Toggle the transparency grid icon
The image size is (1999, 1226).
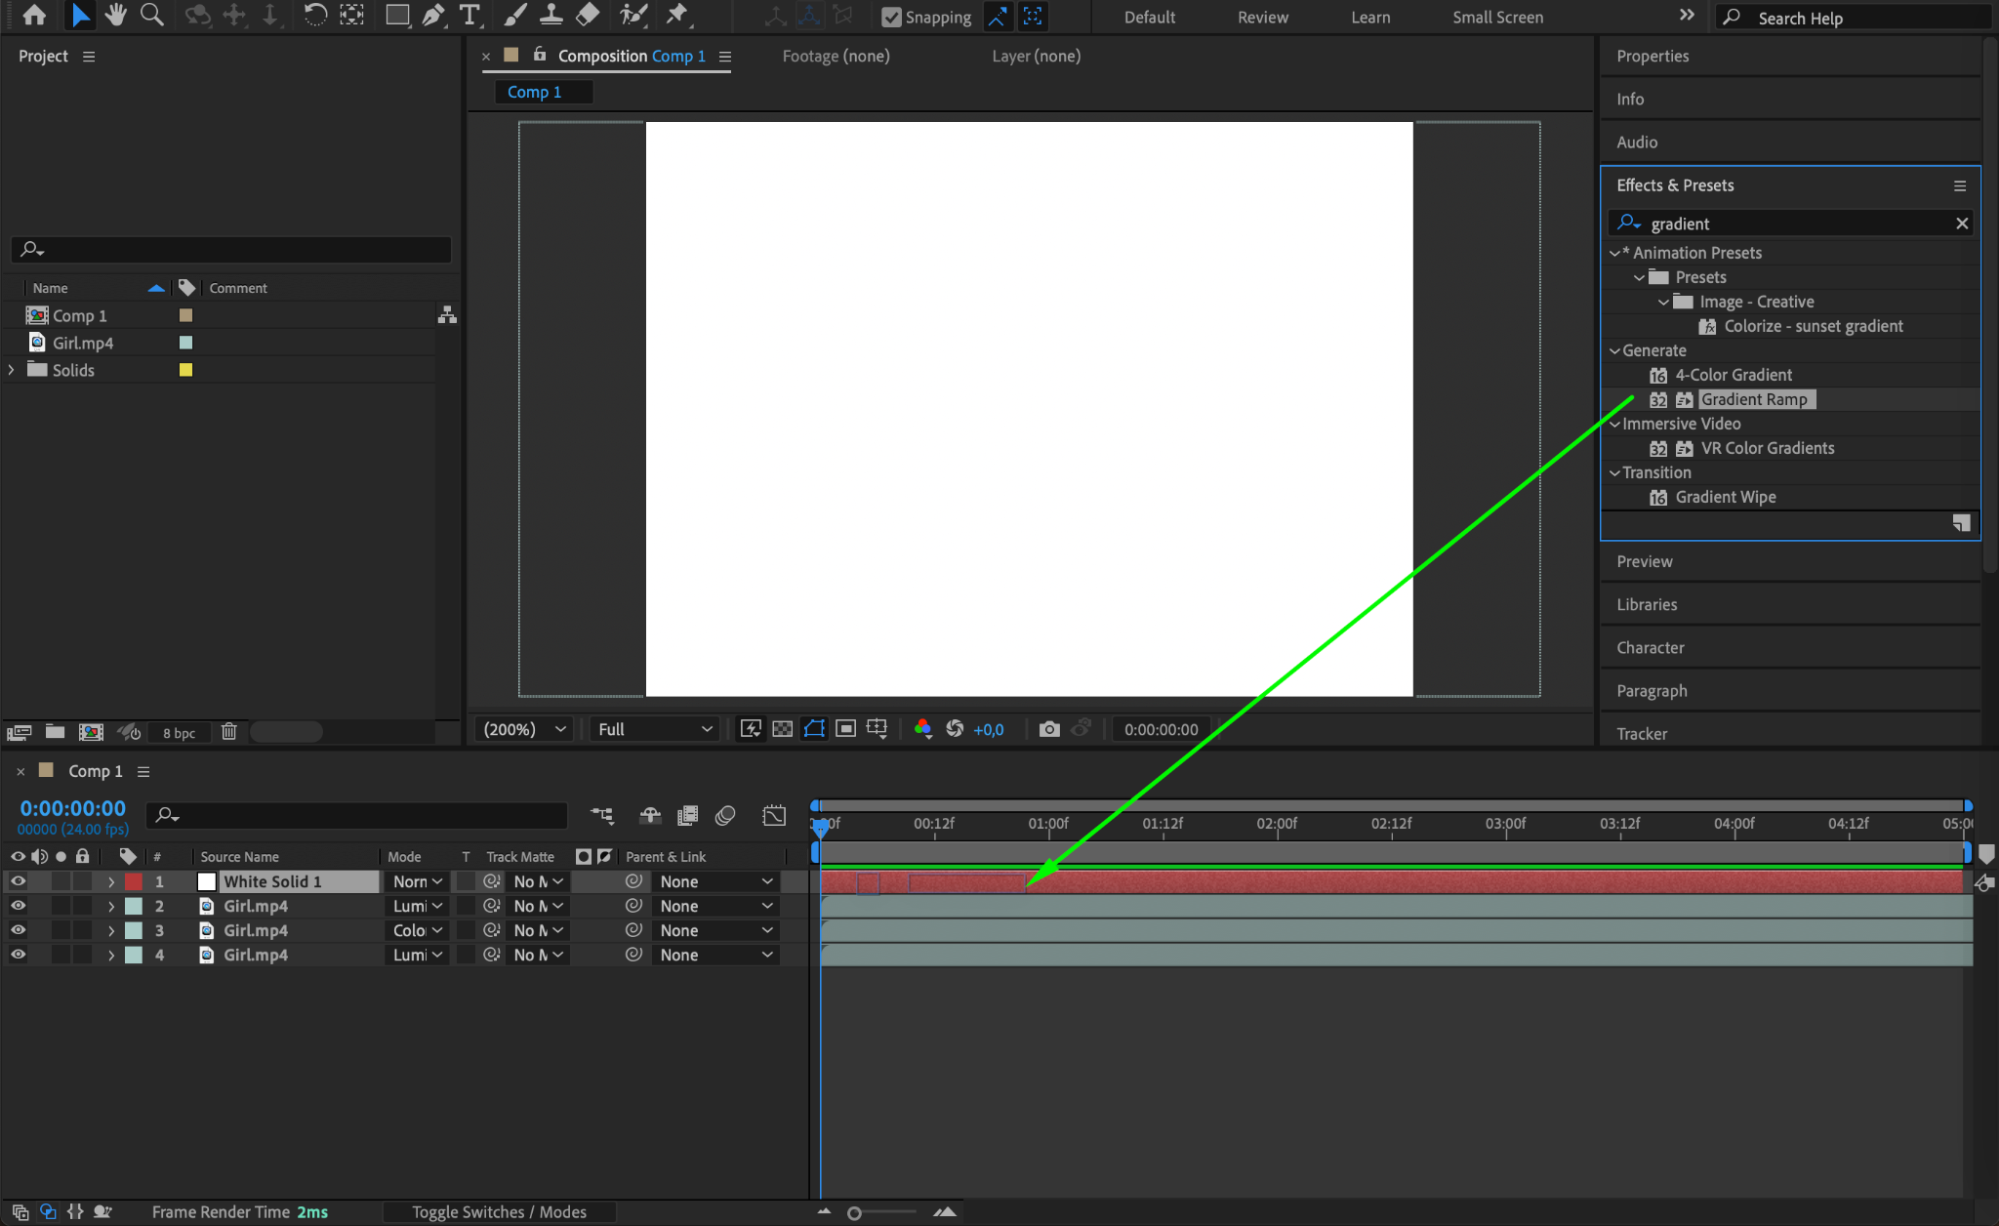tap(783, 729)
